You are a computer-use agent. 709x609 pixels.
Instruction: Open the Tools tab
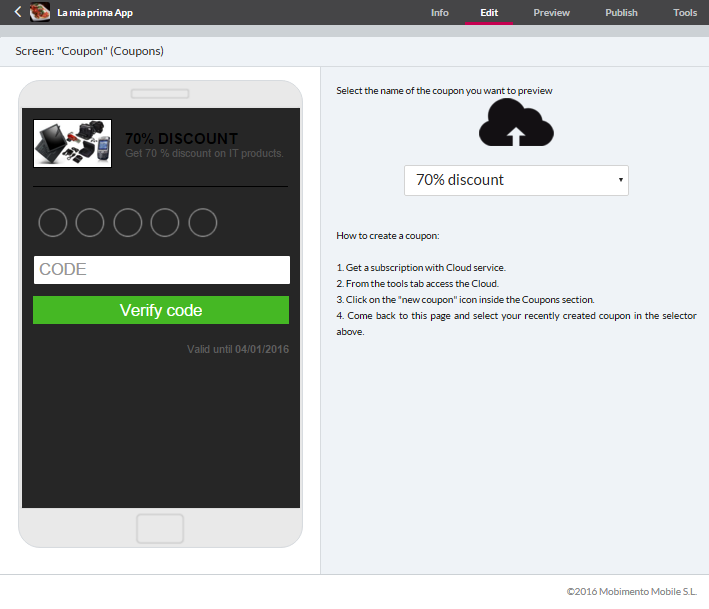(685, 13)
